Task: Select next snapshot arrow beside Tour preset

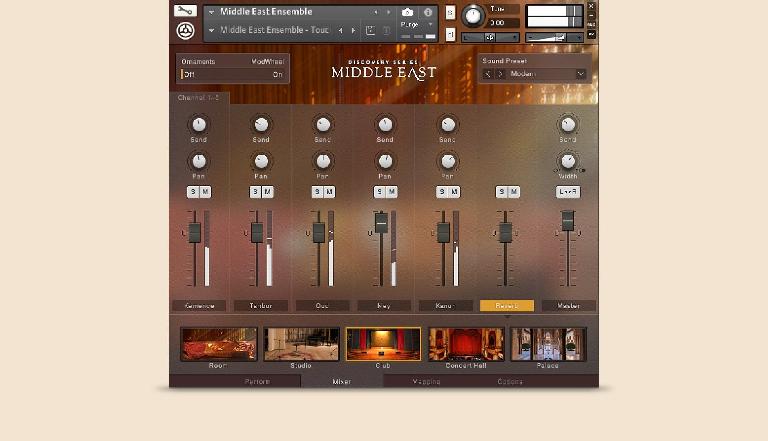Action: pos(353,30)
